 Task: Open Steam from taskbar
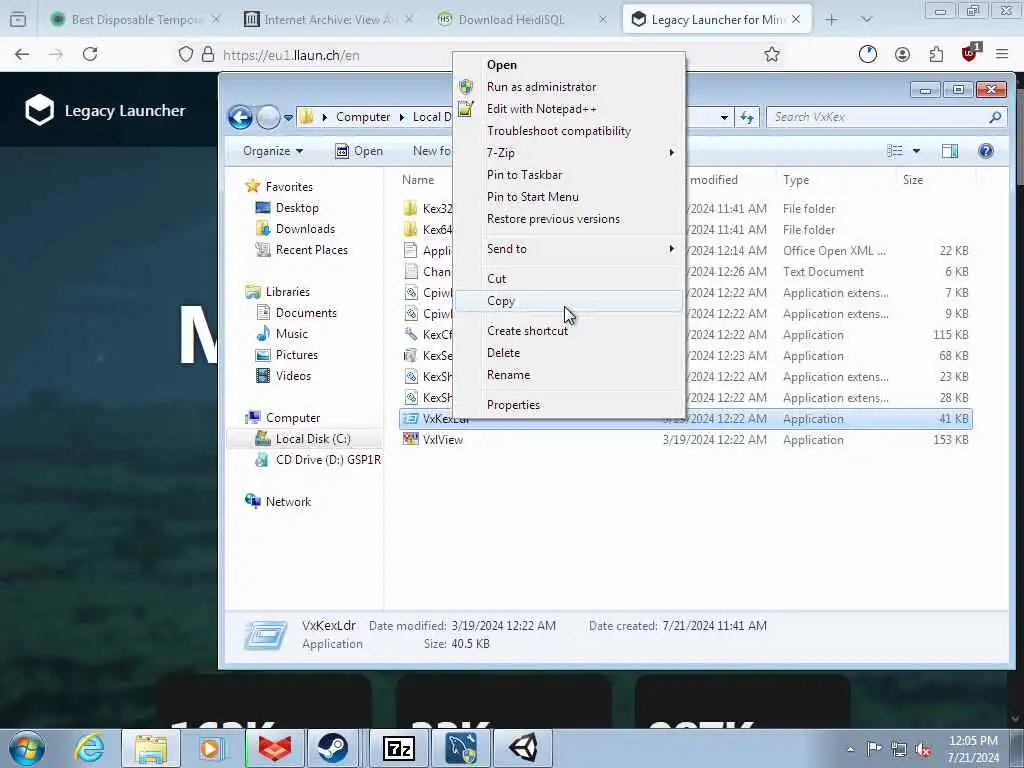[332, 748]
